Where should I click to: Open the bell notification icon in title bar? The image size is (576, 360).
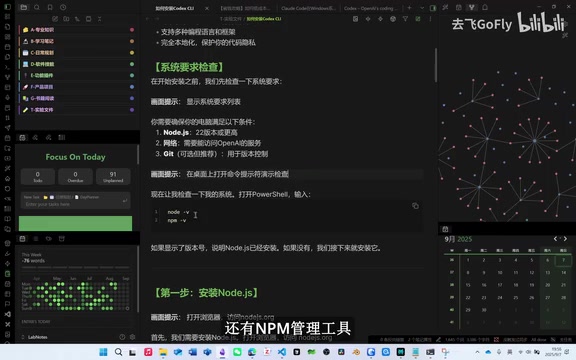point(485,7)
